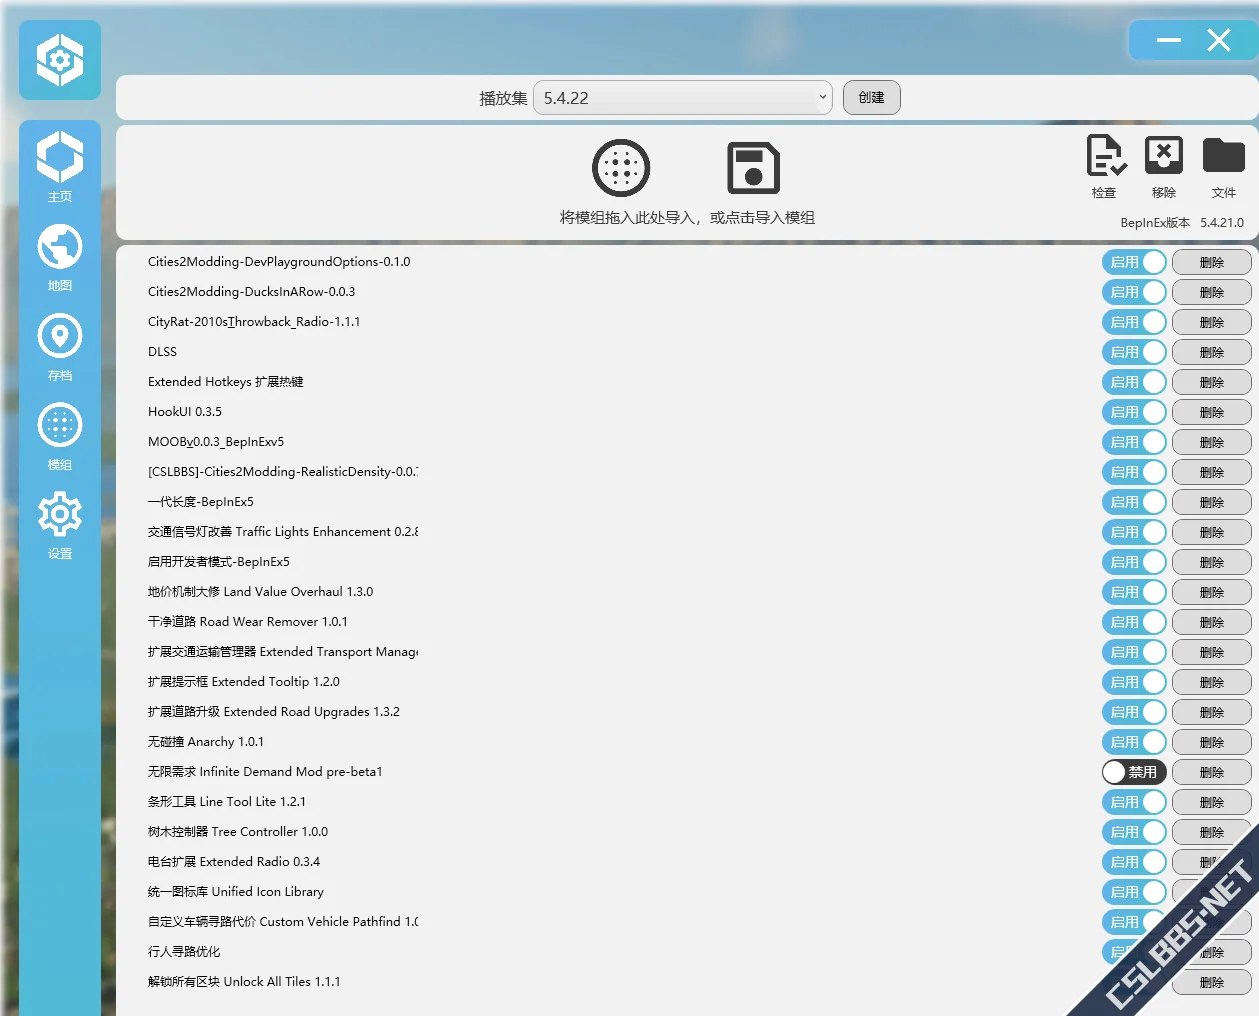Viewport: 1259px width, 1016px height.
Task: Open the 地图 maps section
Action: (x=60, y=257)
